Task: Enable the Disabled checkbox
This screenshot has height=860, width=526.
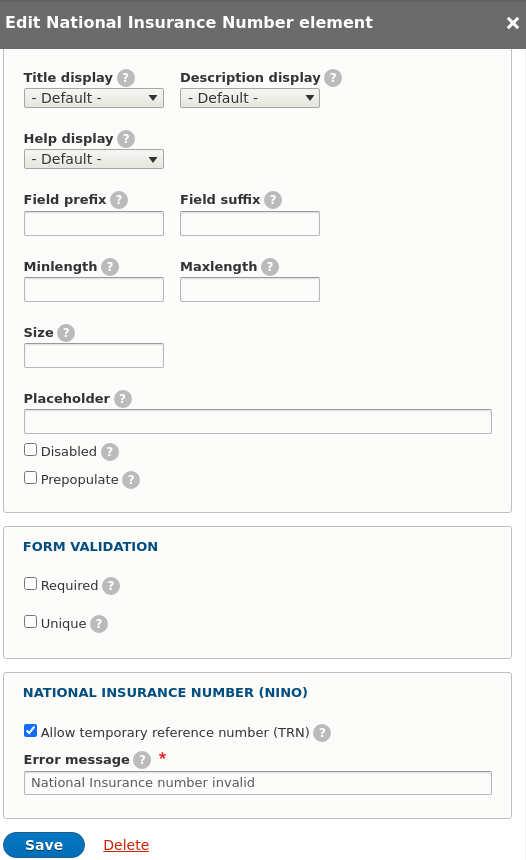Action: [31, 450]
